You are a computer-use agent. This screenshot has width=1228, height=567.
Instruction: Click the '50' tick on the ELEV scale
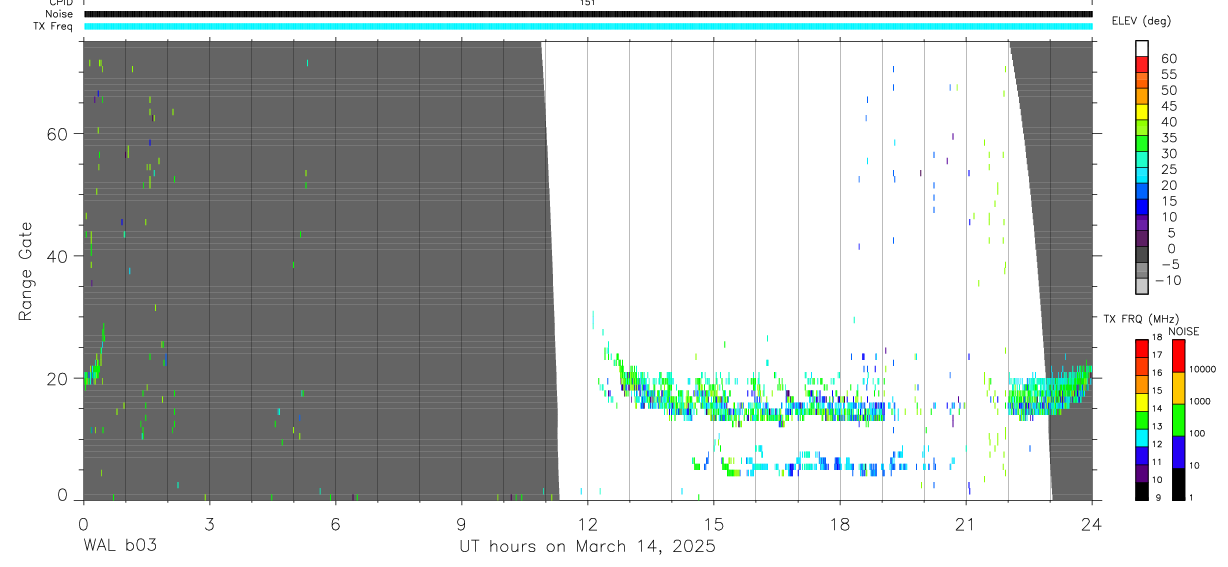coord(1168,91)
